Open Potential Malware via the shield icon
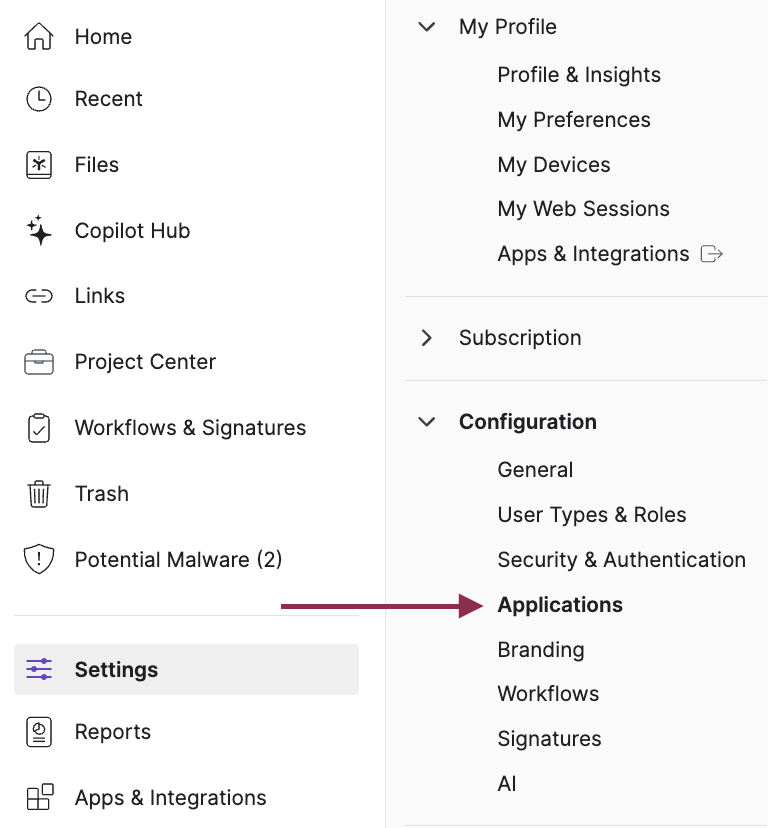The width and height of the screenshot is (768, 828). click(x=38, y=559)
